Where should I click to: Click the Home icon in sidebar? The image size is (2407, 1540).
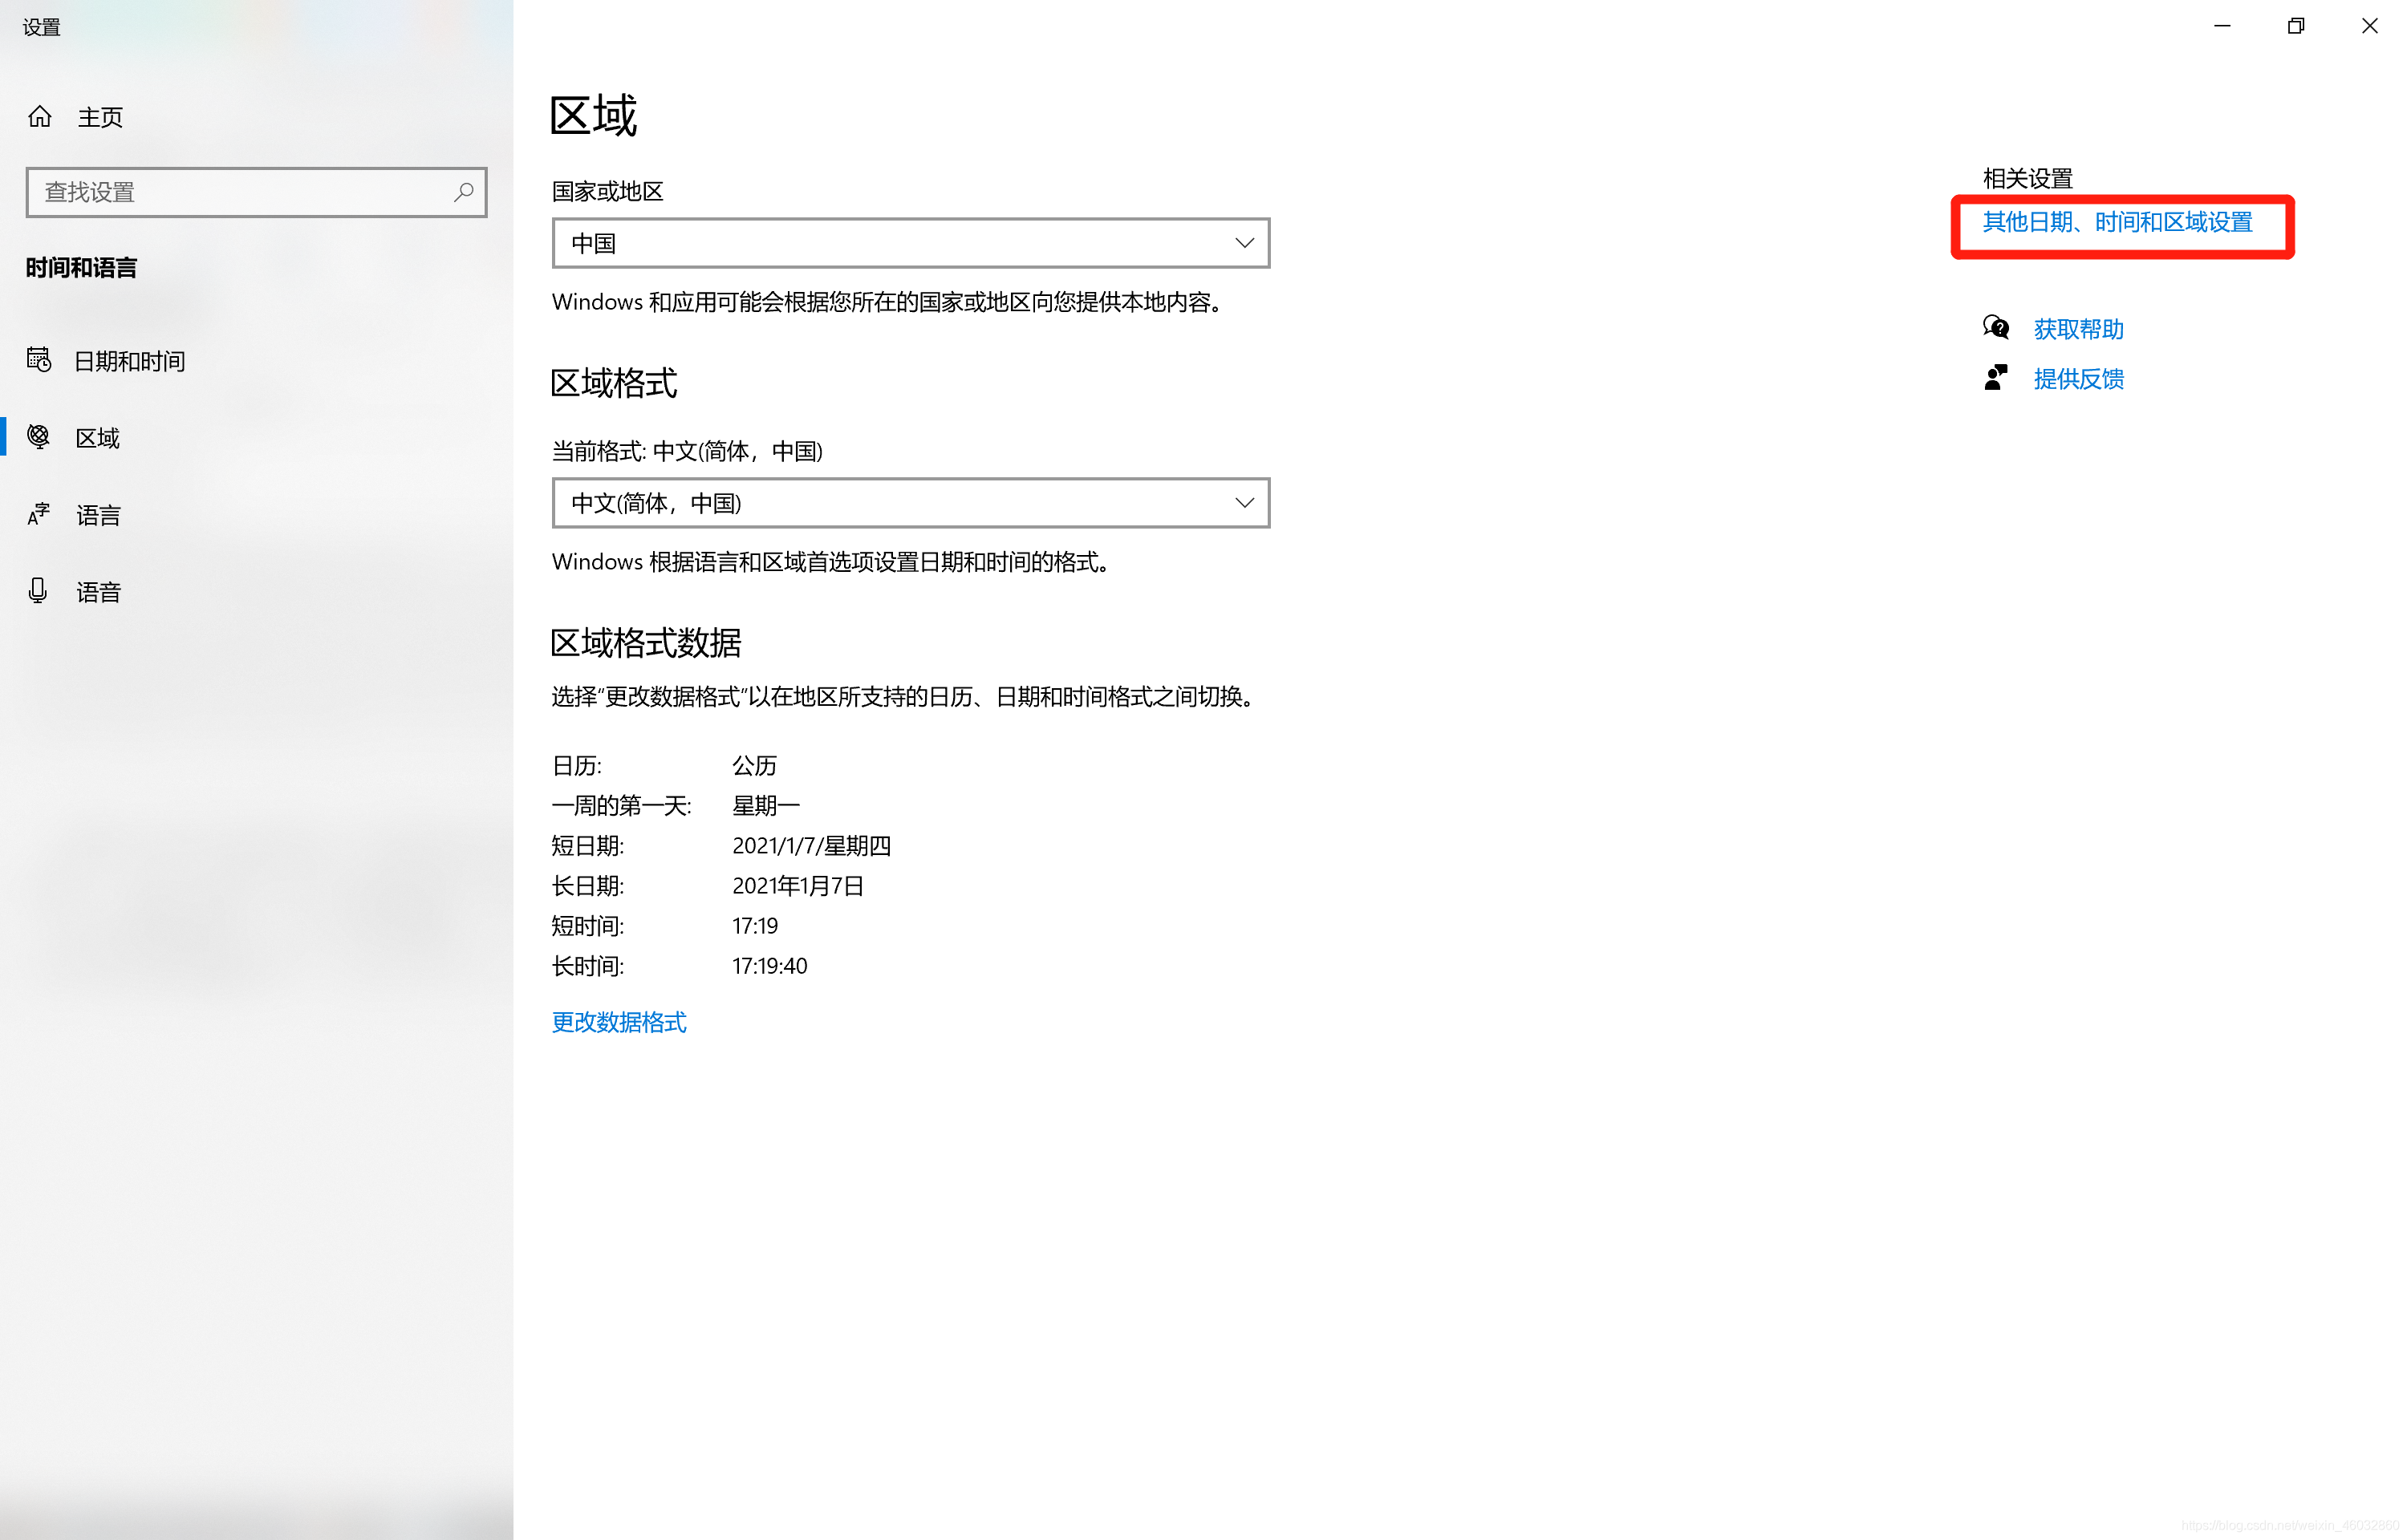(x=40, y=117)
